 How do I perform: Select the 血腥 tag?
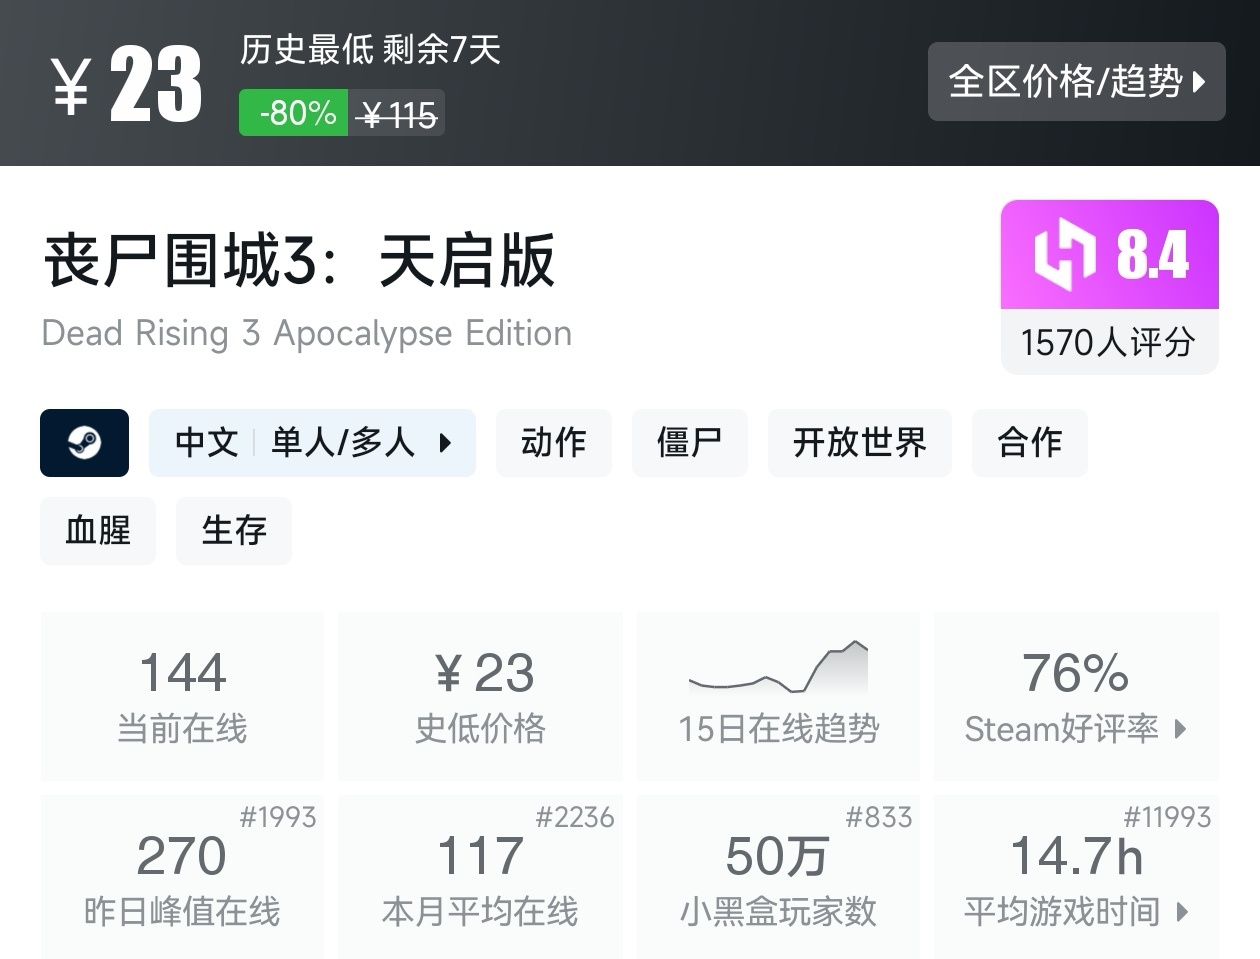98,530
